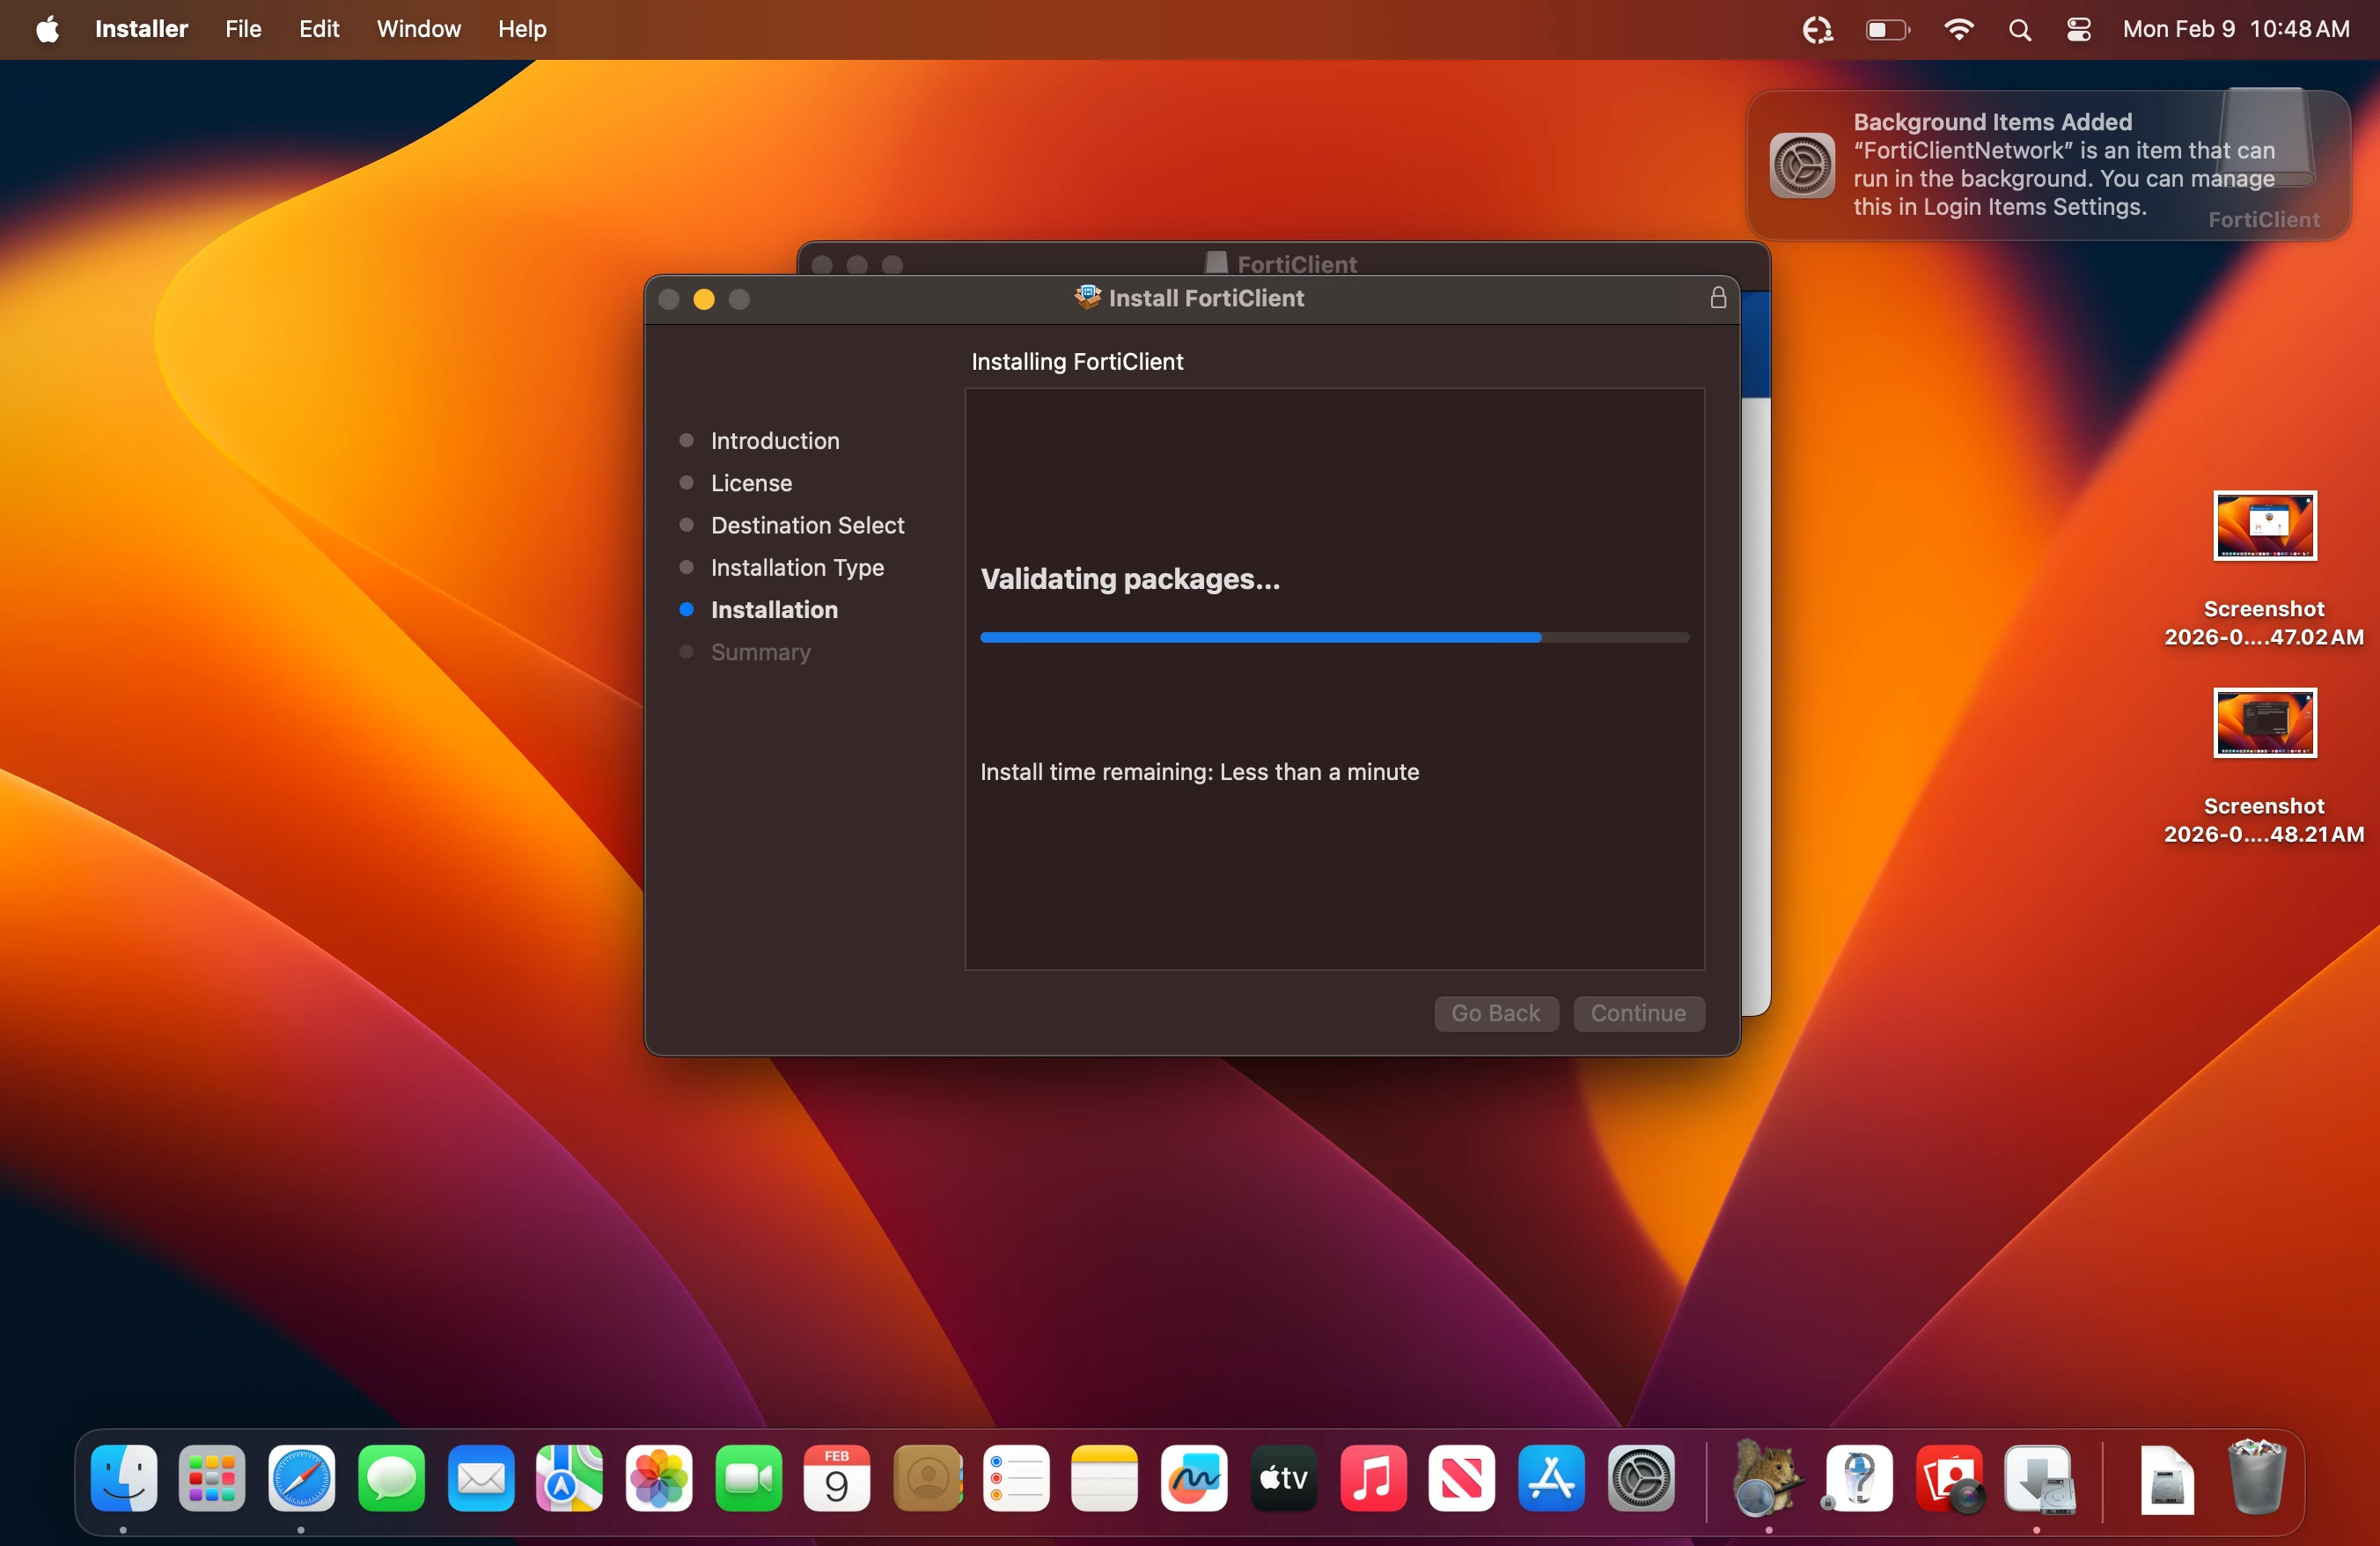The height and width of the screenshot is (1546, 2380).
Task: Click the Install FortiClient window title
Action: [x=1206, y=298]
